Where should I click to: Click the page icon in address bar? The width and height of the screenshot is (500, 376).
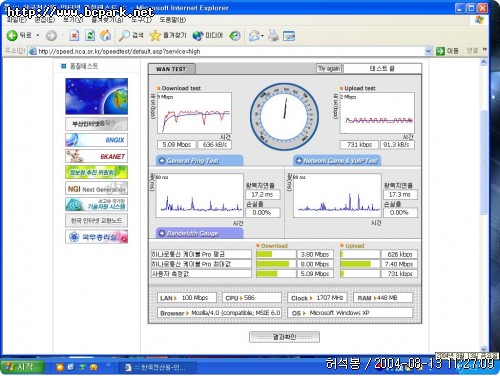(32, 51)
